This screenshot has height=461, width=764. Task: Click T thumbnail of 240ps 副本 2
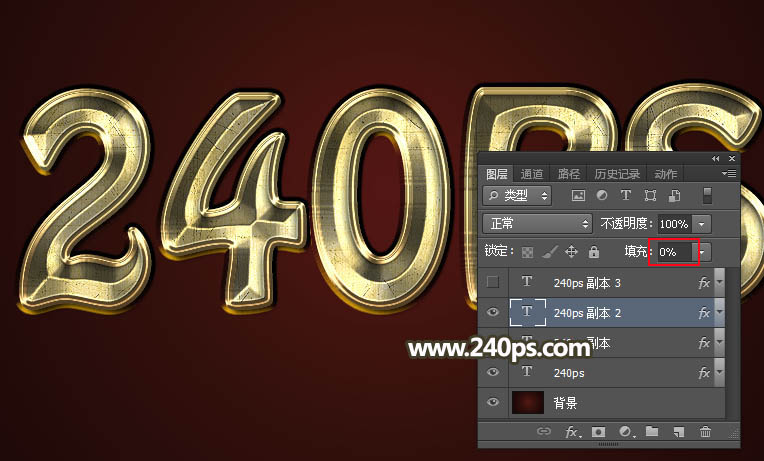(x=527, y=312)
